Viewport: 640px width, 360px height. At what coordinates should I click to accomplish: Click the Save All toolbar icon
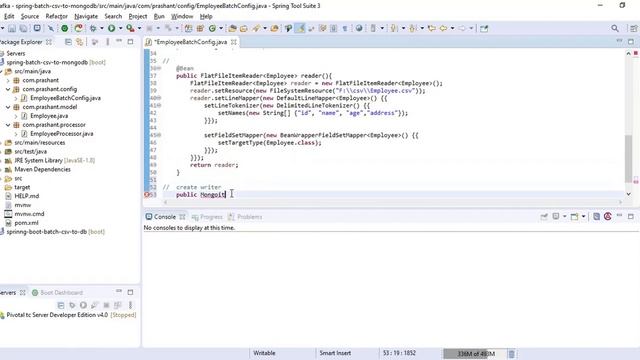[24, 29]
